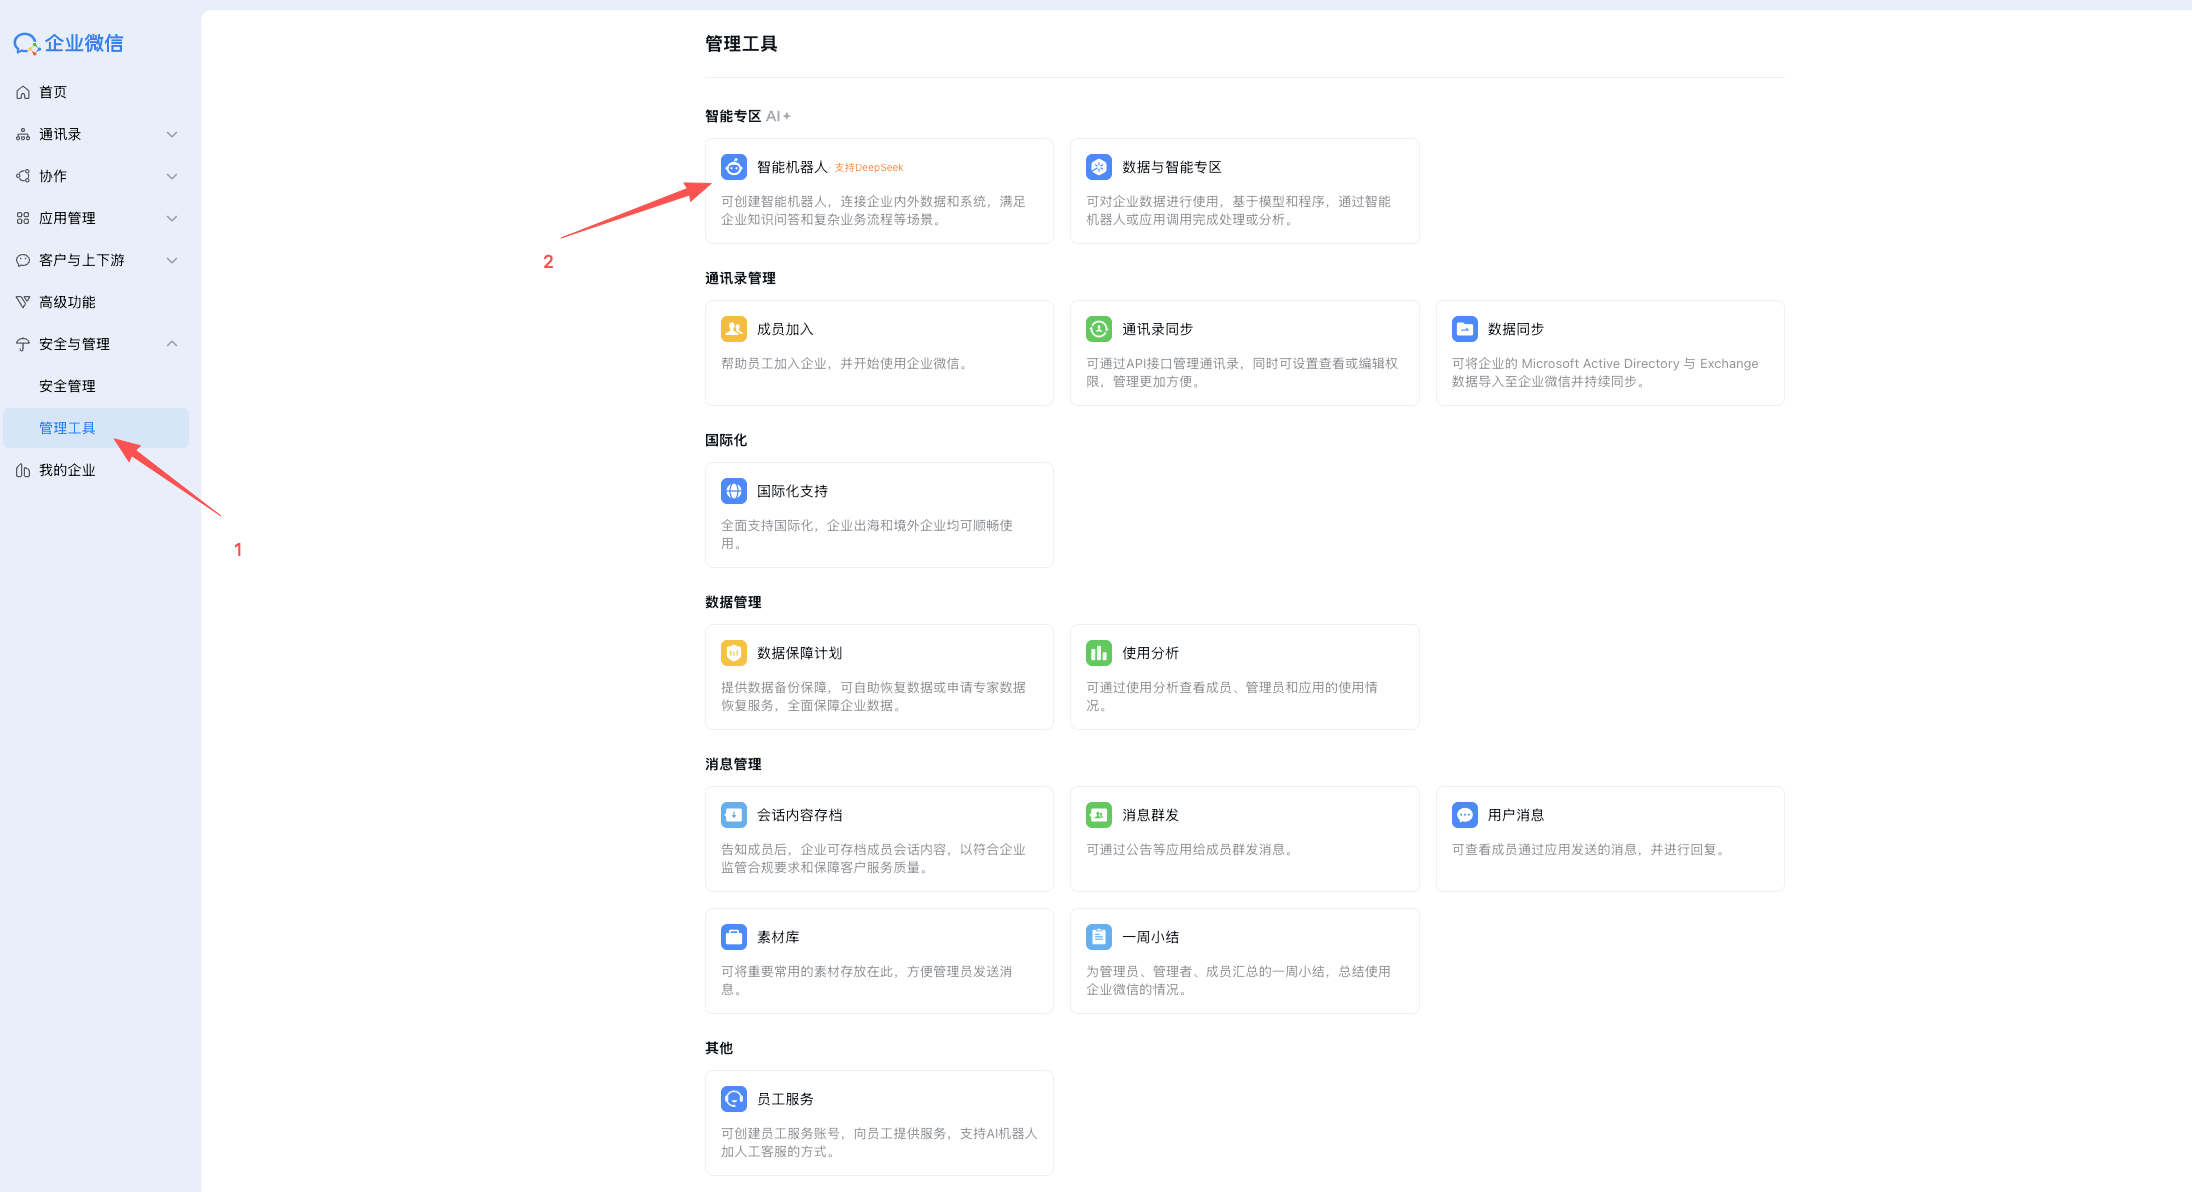Image resolution: width=2192 pixels, height=1192 pixels.
Task: Click the 通讯录同步 contact sync icon
Action: coord(1098,328)
